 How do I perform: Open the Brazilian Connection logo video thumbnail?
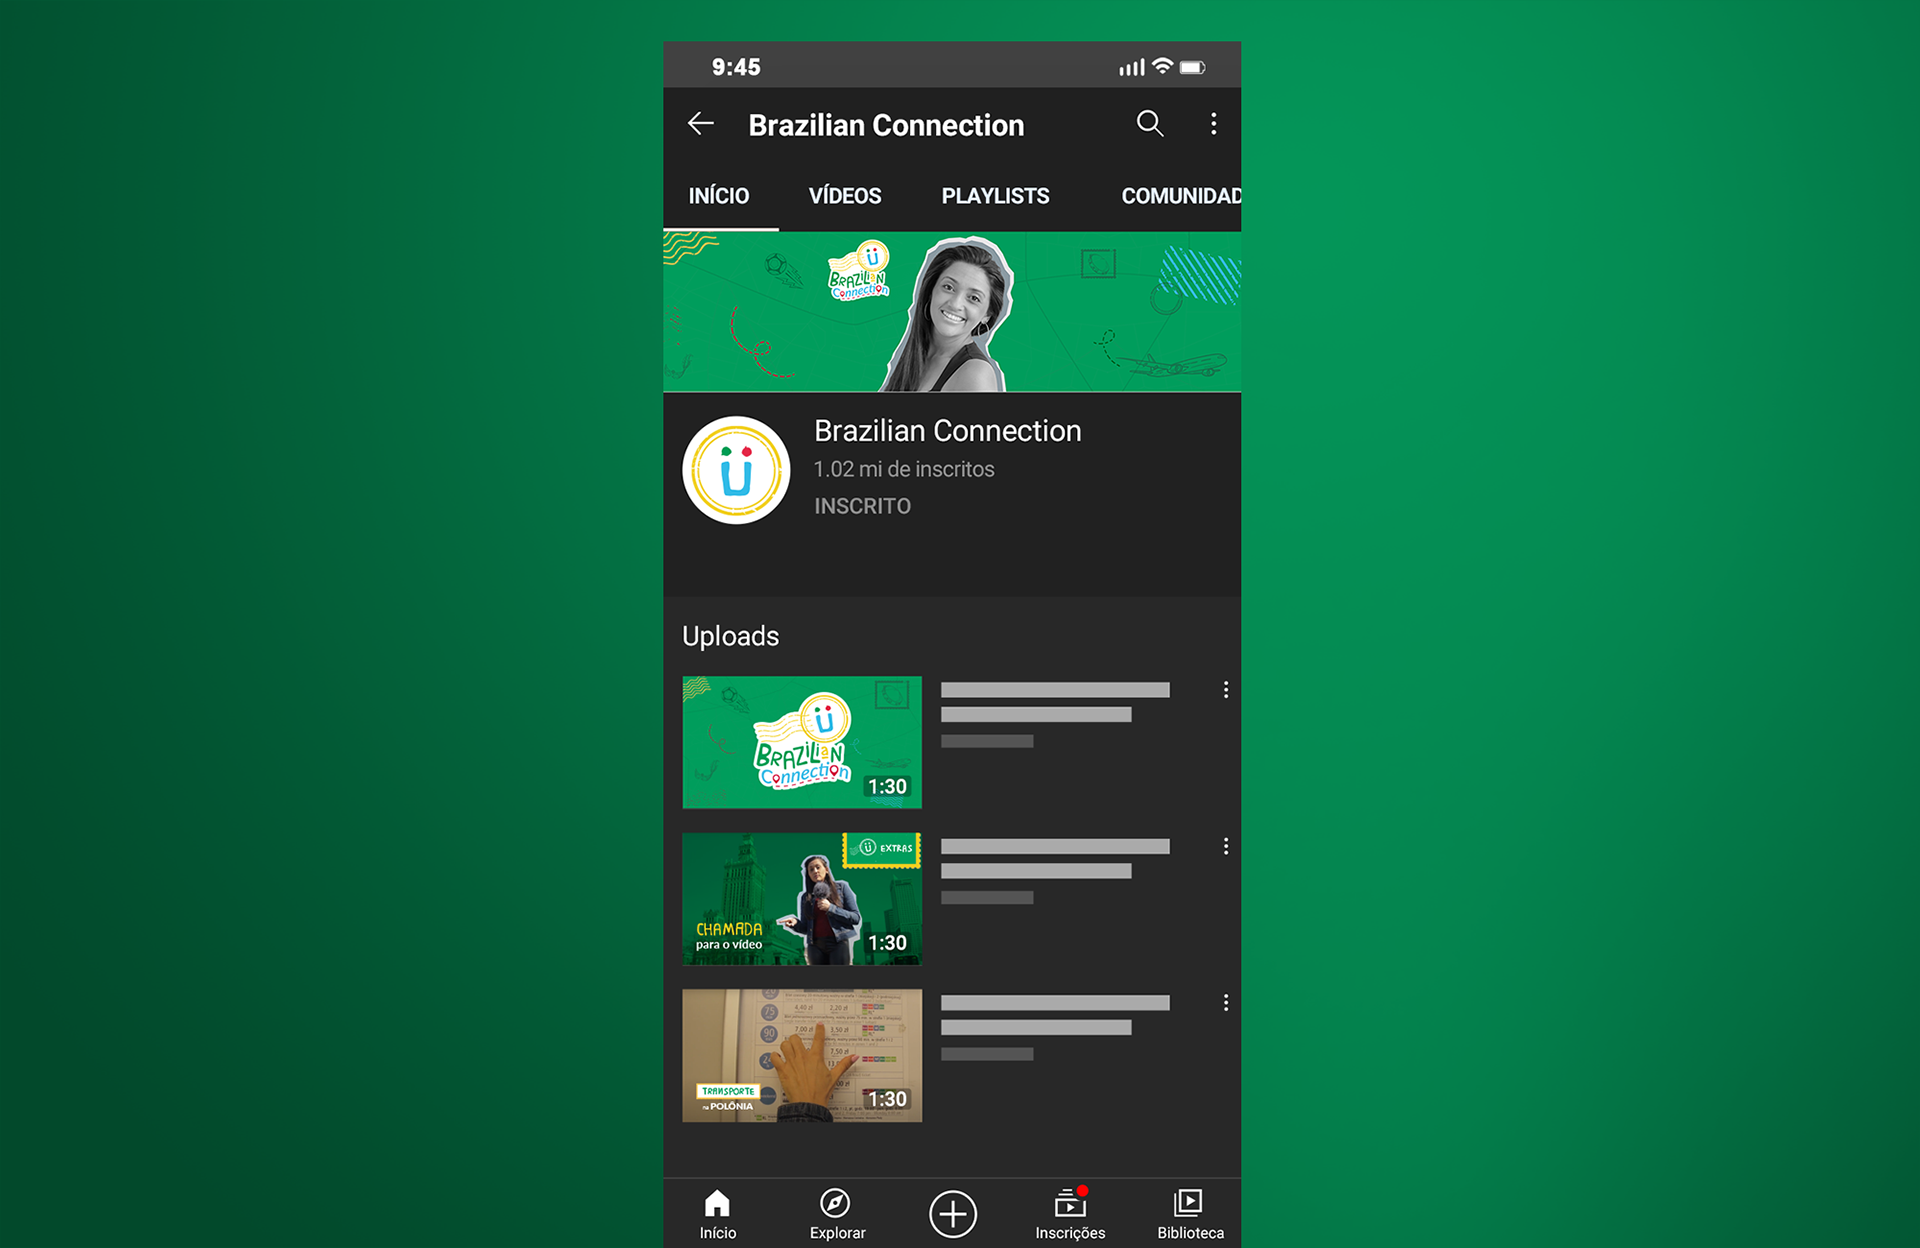801,742
